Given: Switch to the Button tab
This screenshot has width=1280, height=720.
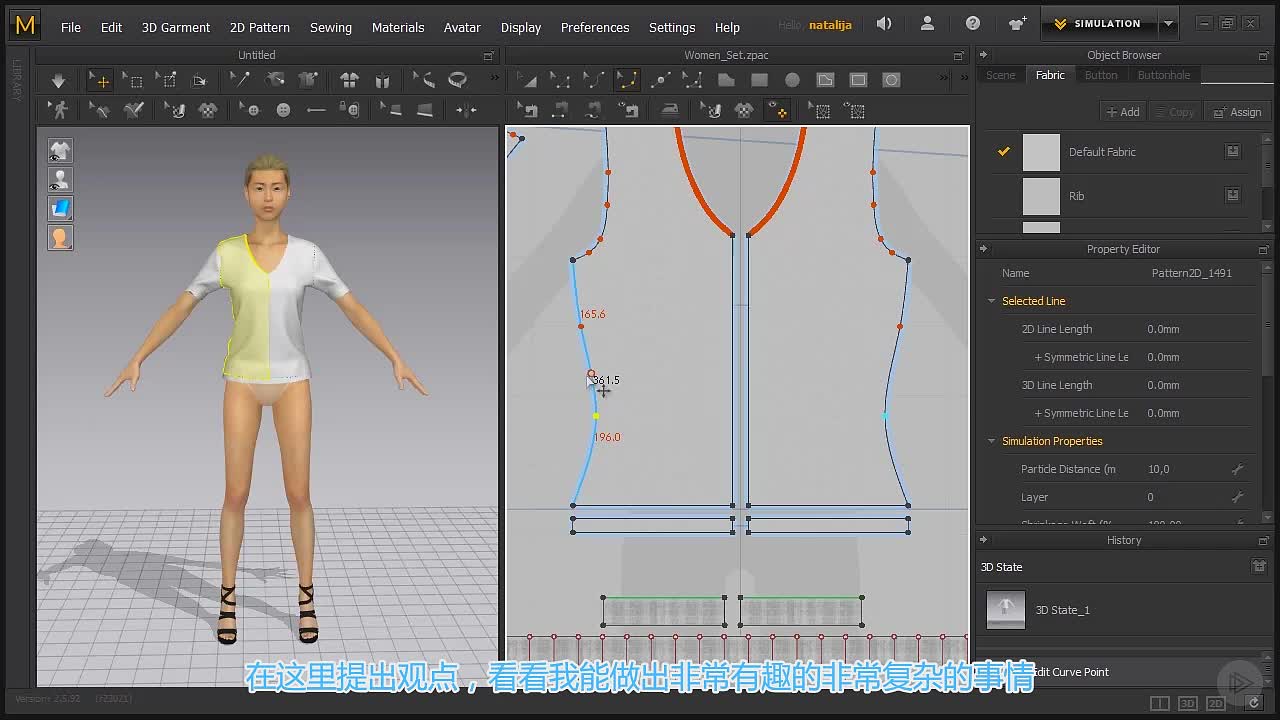Looking at the screenshot, I should pos(1101,75).
